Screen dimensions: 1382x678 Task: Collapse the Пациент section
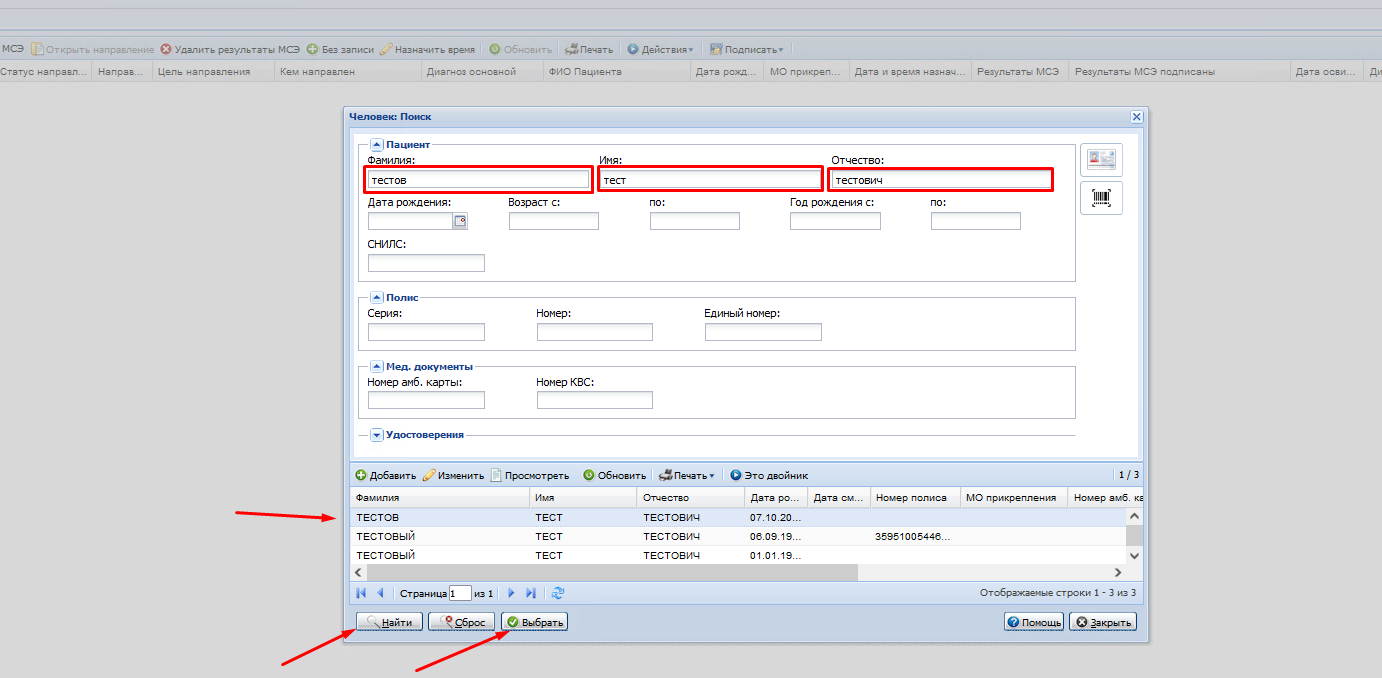[x=377, y=145]
